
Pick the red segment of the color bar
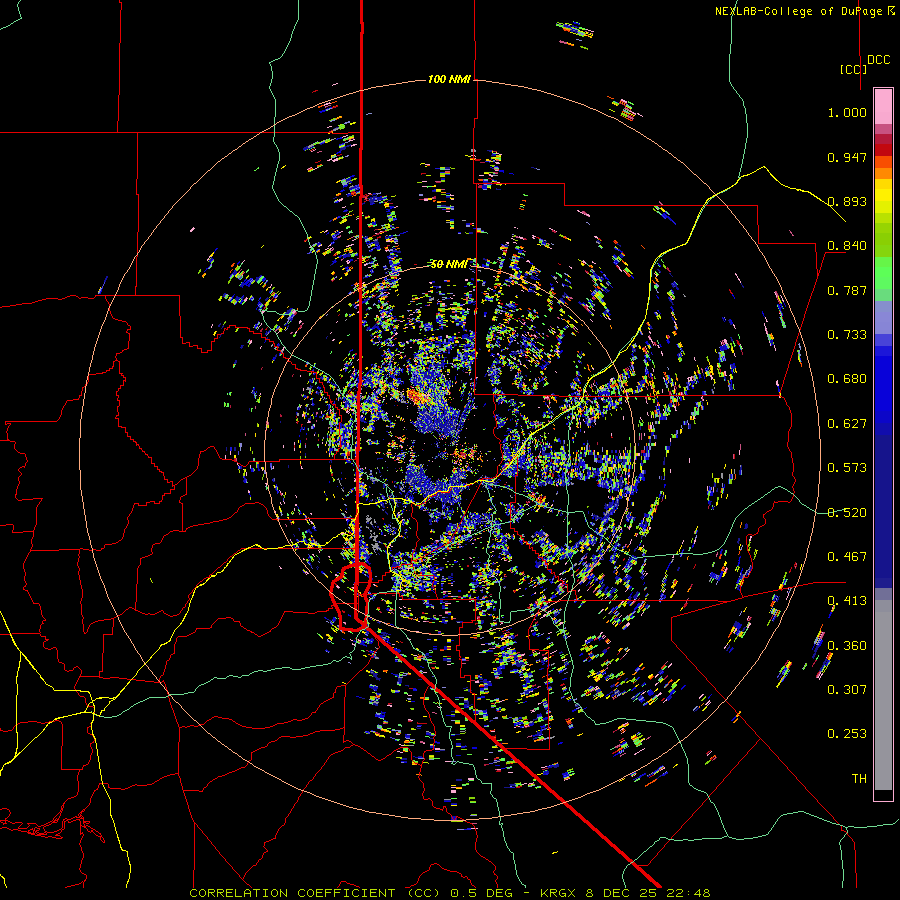[x=883, y=149]
